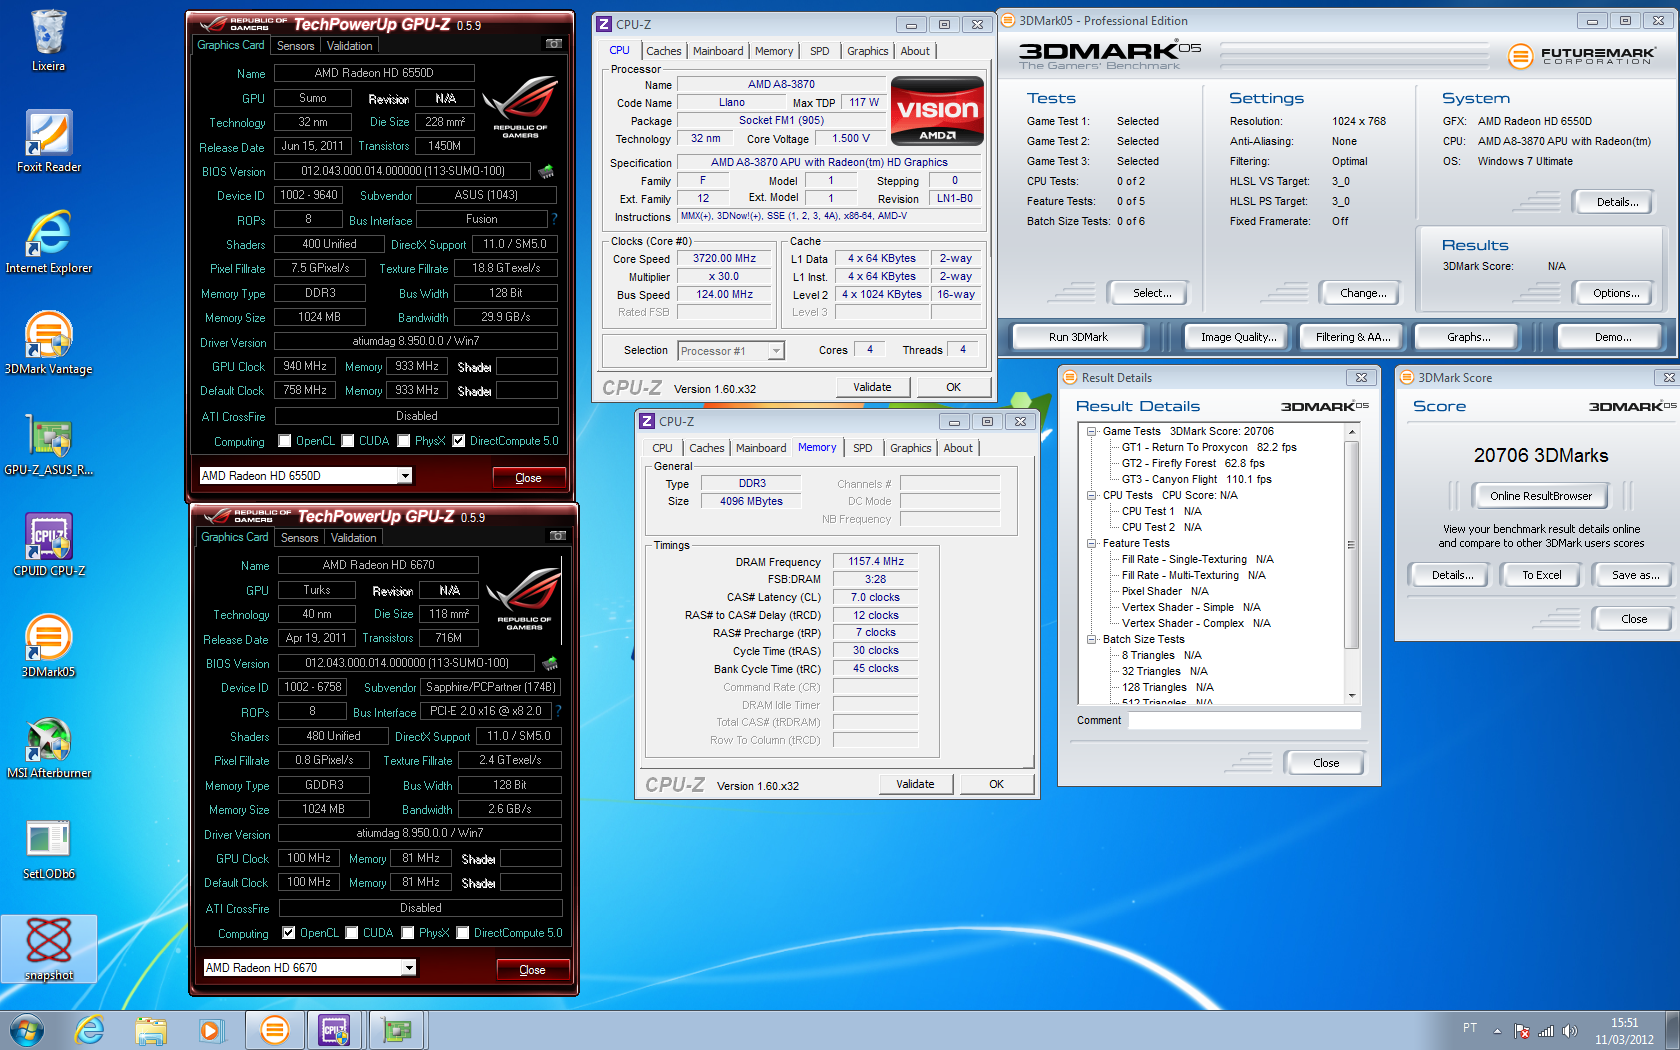1680x1050 pixels.
Task: Toggle the DirectCompute 5.0 checkbox for HD 6550D
Action: [x=458, y=441]
